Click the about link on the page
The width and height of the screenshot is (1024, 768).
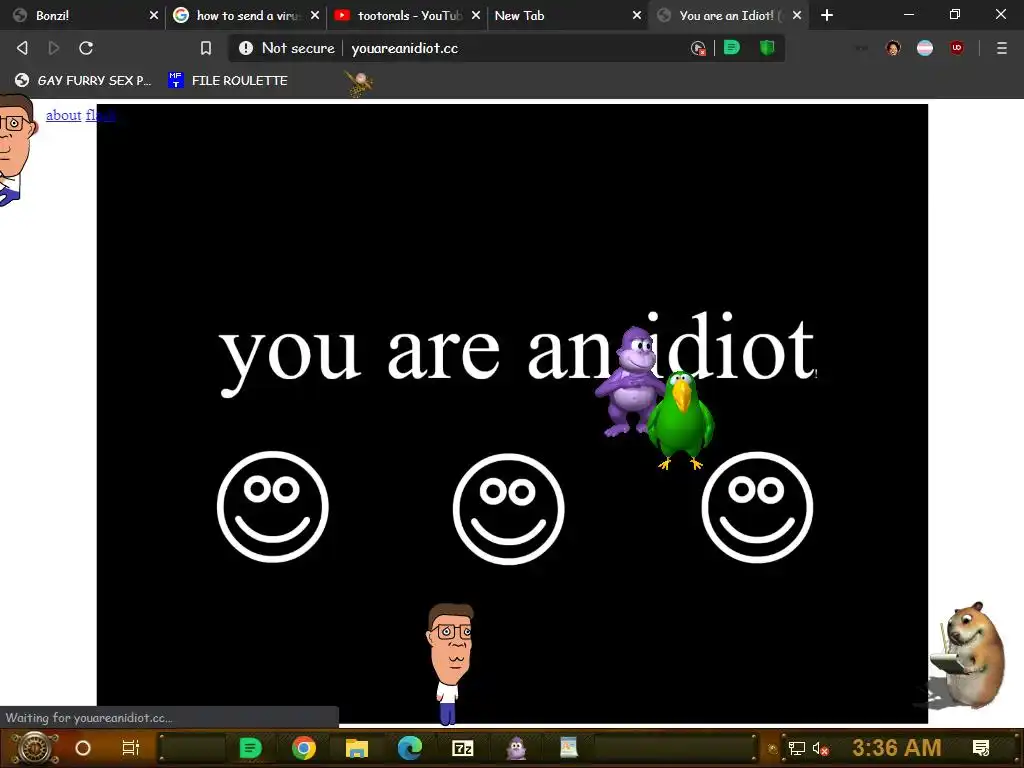pyautogui.click(x=63, y=116)
